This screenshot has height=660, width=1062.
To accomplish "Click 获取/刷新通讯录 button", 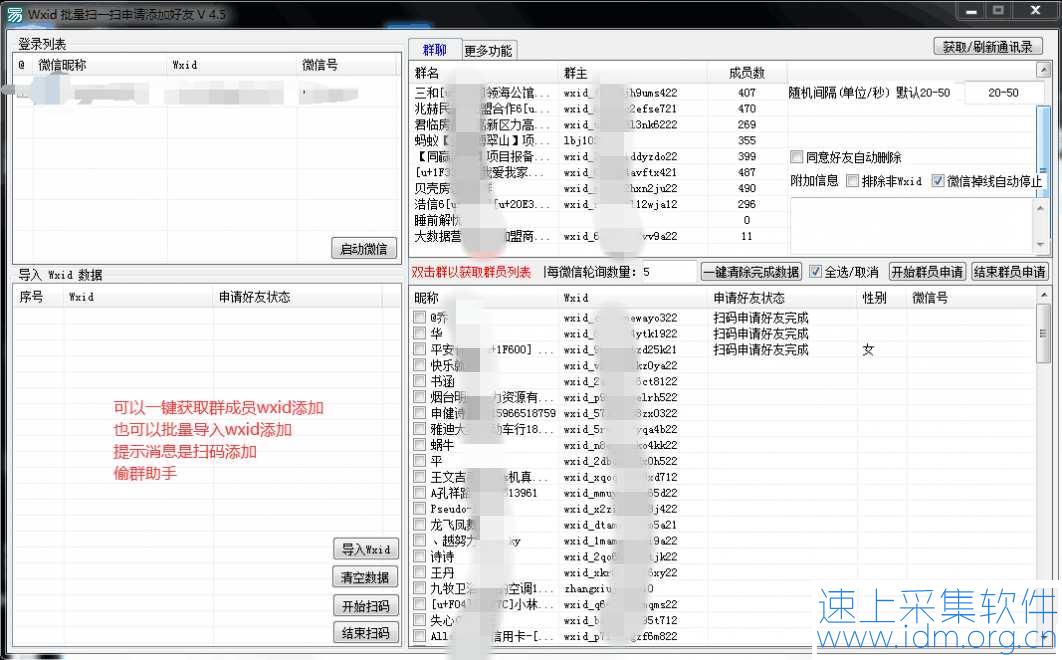I will (x=987, y=47).
